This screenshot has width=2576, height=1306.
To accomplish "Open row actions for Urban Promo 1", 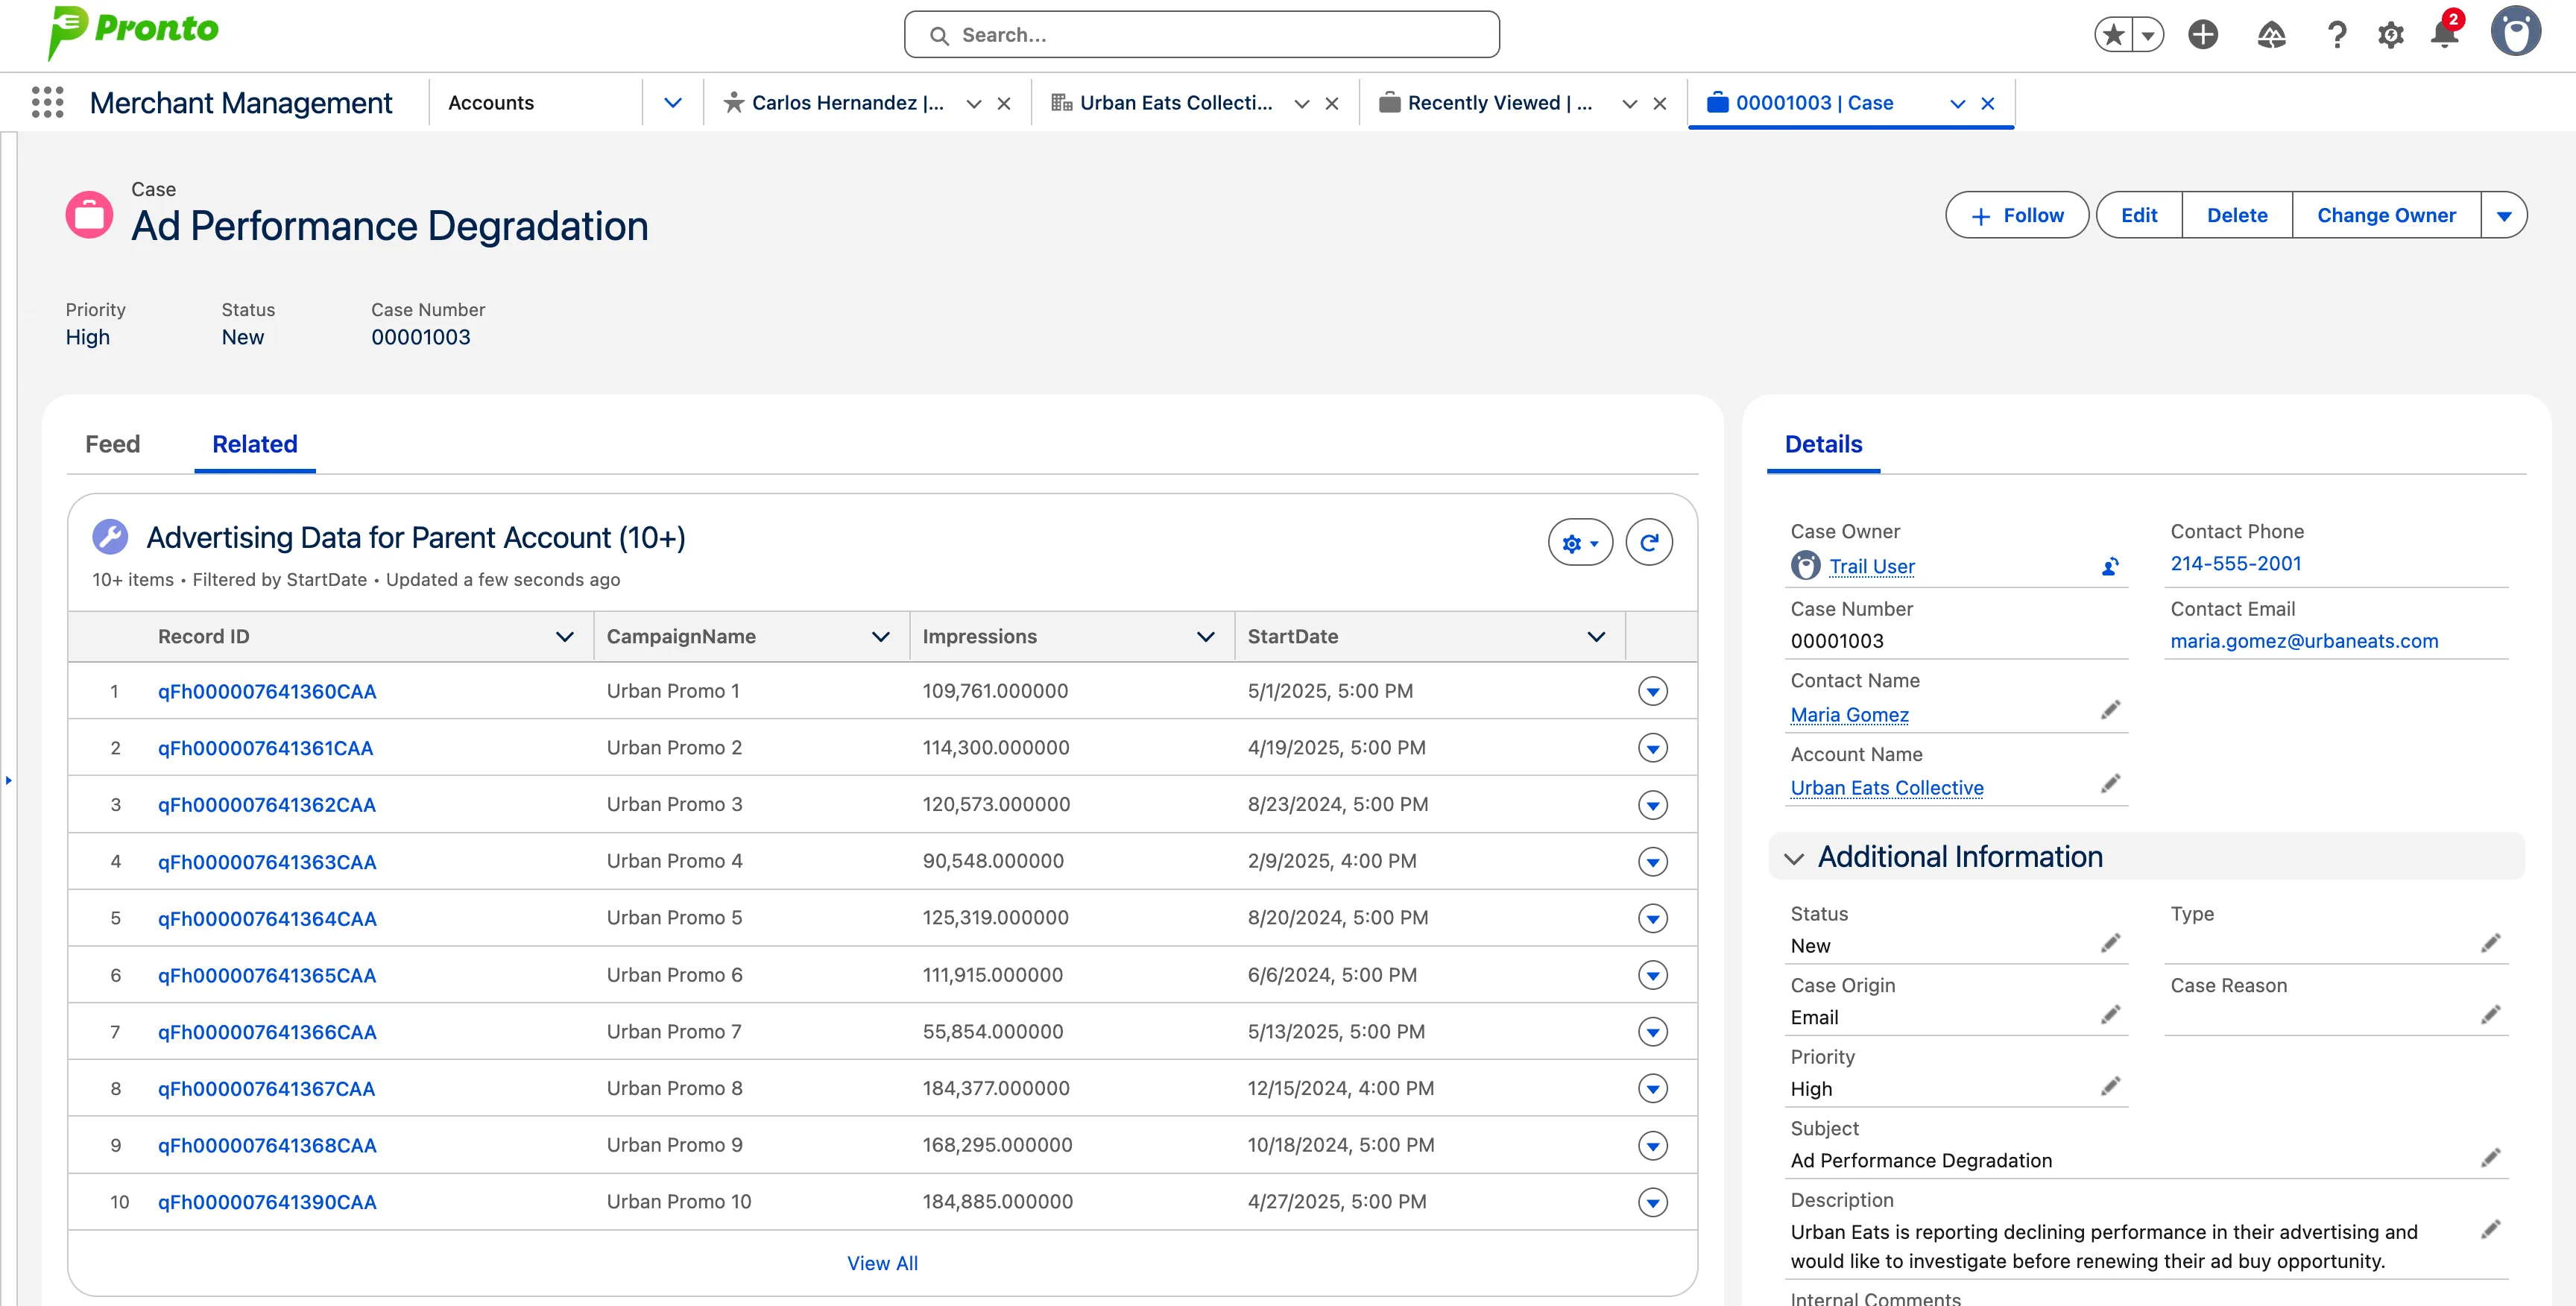I will (1652, 691).
